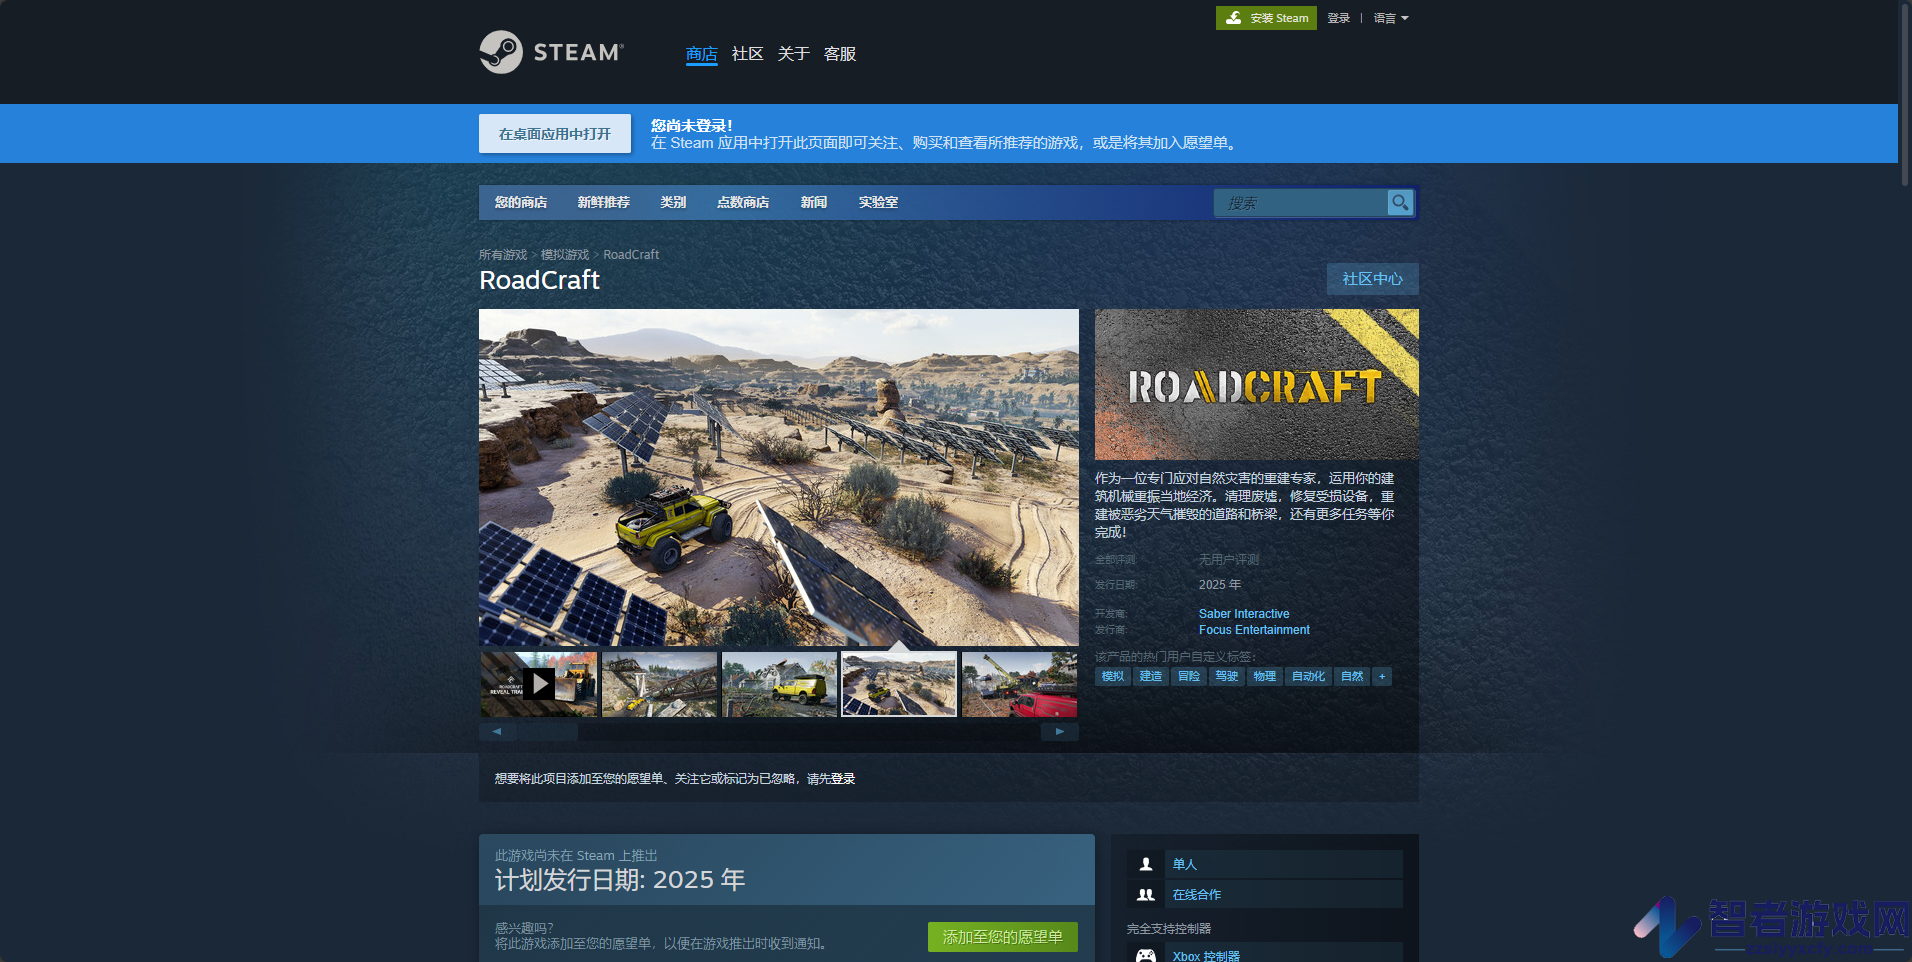Open the 客服 support page

tap(840, 54)
